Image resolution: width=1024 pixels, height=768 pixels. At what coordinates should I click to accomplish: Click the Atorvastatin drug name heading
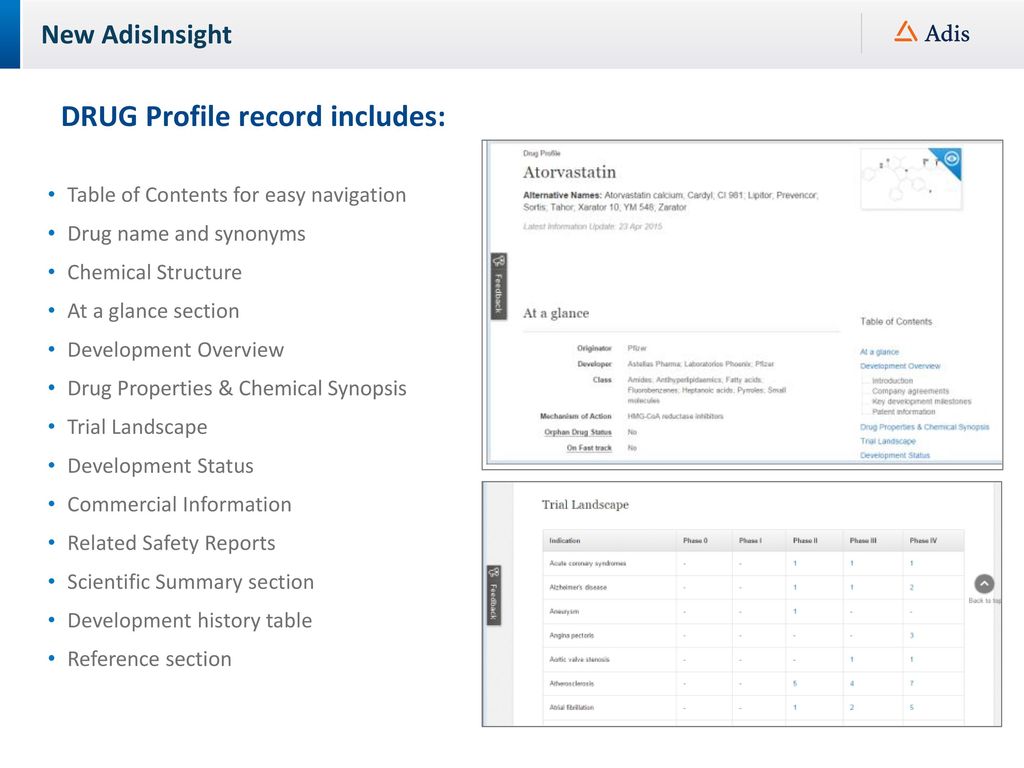(569, 172)
